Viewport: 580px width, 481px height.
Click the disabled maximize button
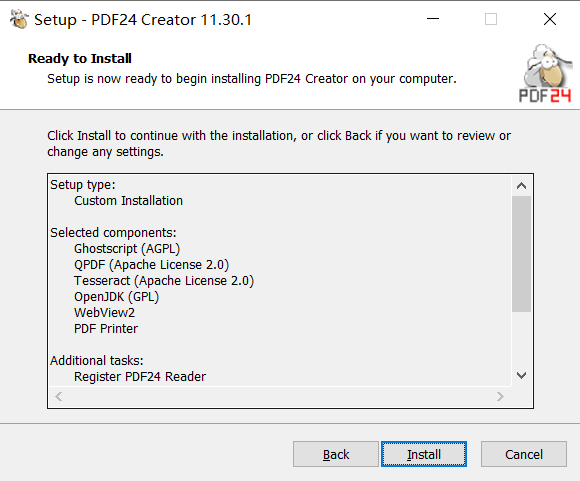(491, 19)
